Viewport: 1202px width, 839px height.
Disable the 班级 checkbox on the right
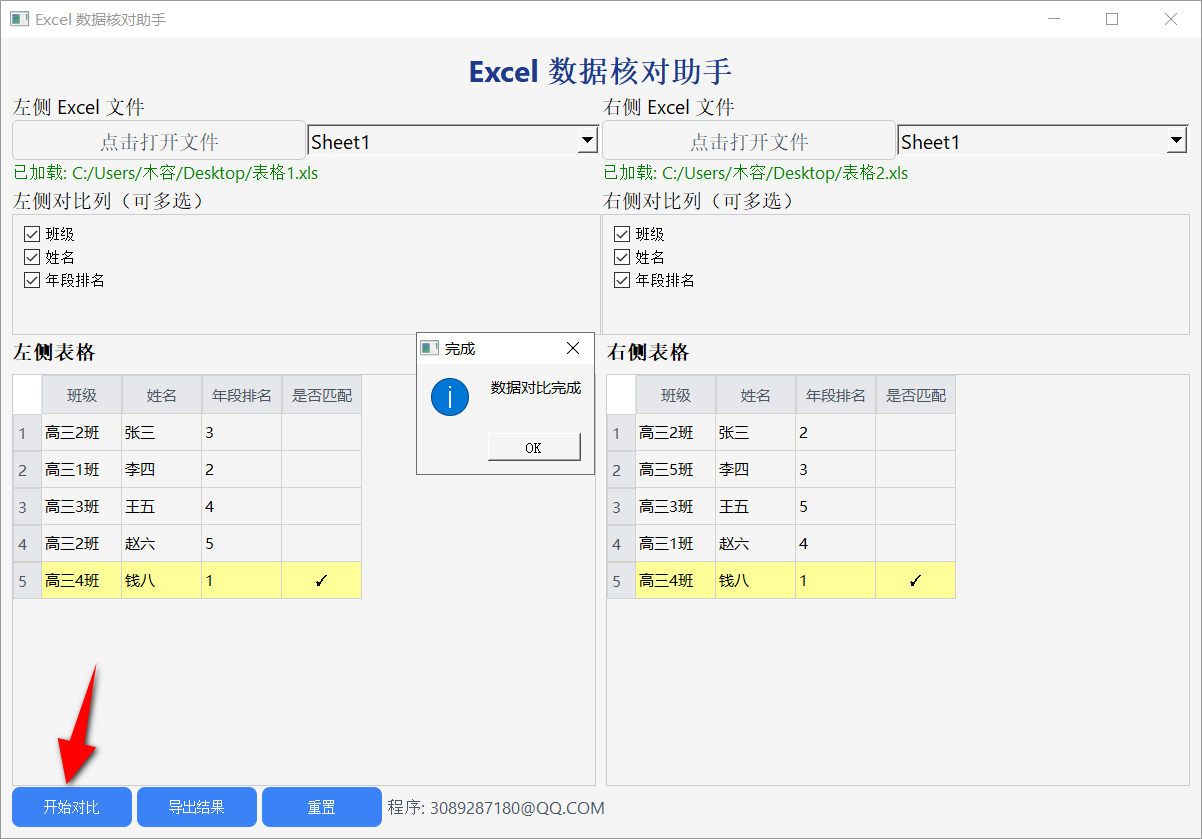pyautogui.click(x=621, y=233)
